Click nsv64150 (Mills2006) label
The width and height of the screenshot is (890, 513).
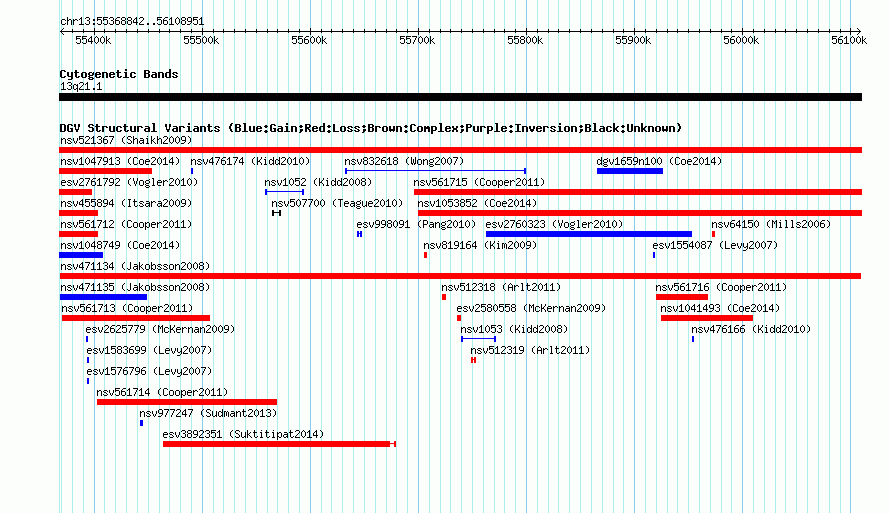(771, 224)
